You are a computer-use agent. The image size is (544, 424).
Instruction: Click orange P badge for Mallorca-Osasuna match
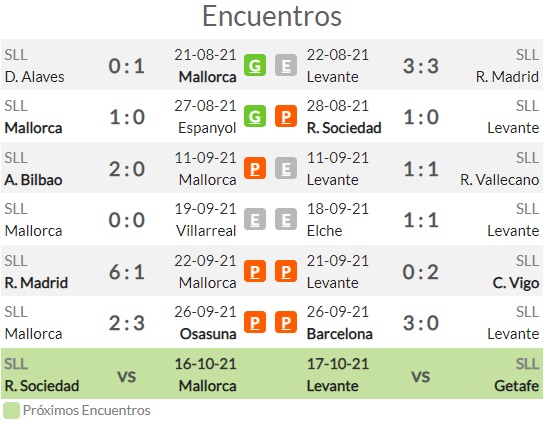[x=255, y=322]
